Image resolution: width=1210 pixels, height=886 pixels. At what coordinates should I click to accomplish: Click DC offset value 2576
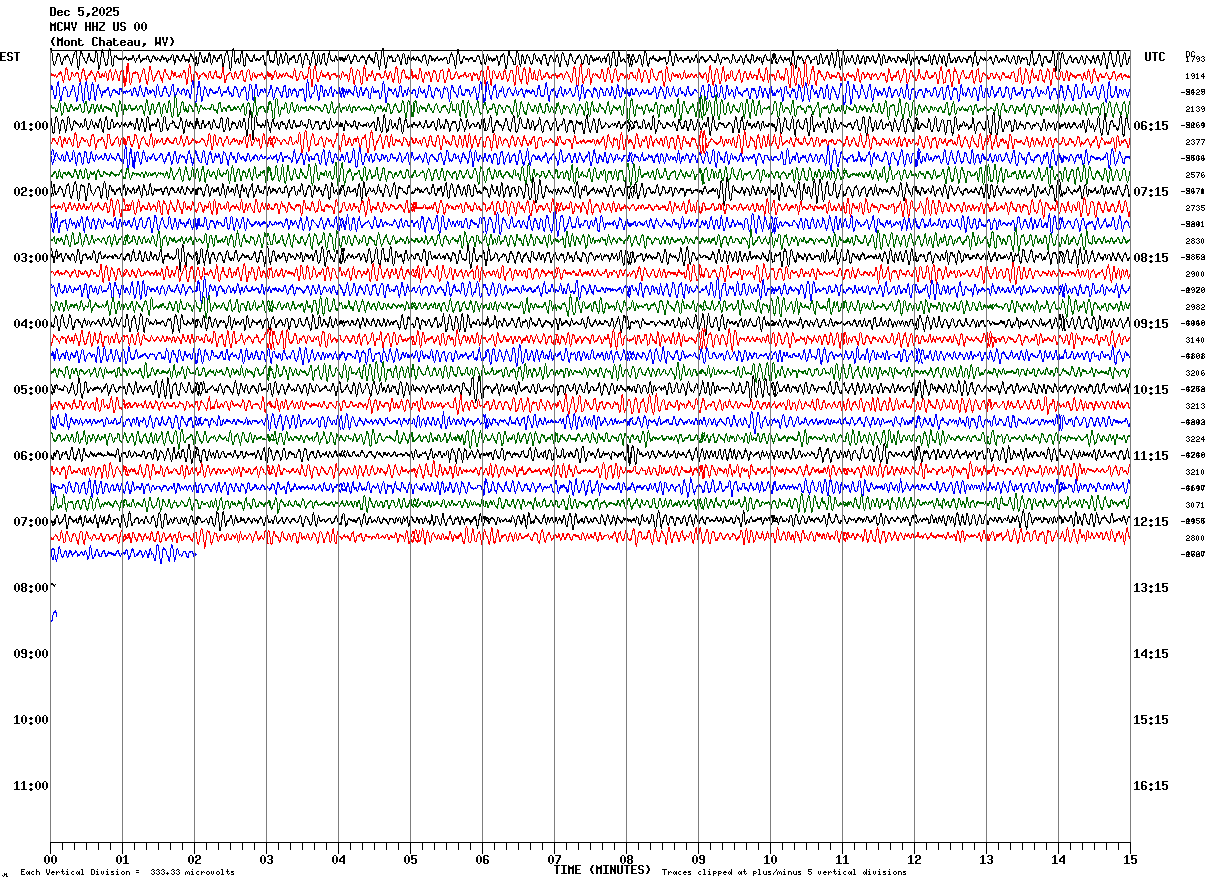click(1195, 175)
